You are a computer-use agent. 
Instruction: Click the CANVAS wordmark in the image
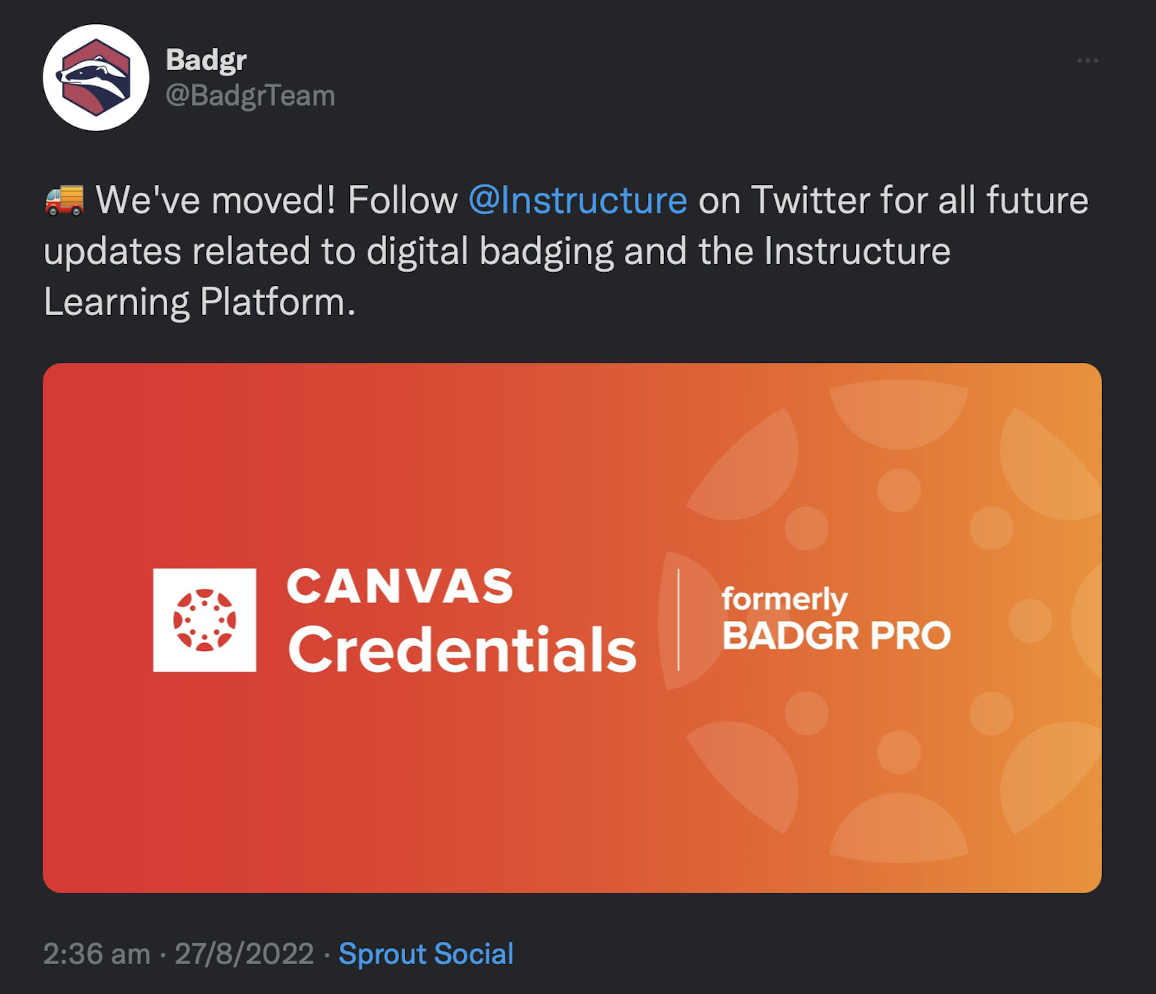pos(400,586)
